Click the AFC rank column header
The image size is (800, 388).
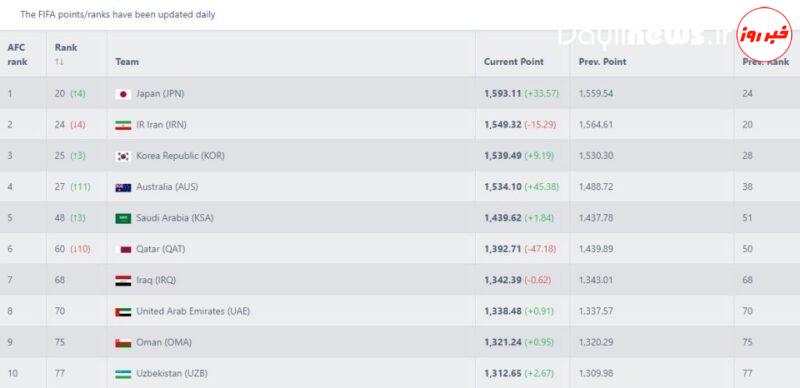point(17,55)
